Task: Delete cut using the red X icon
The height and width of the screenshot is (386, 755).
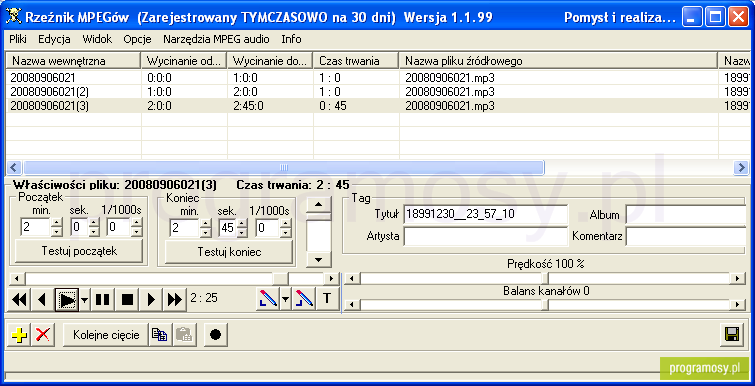Action: [43, 335]
